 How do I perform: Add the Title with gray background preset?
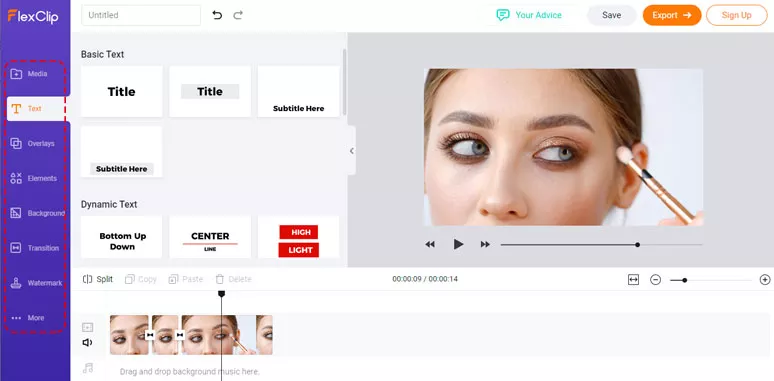coord(210,91)
